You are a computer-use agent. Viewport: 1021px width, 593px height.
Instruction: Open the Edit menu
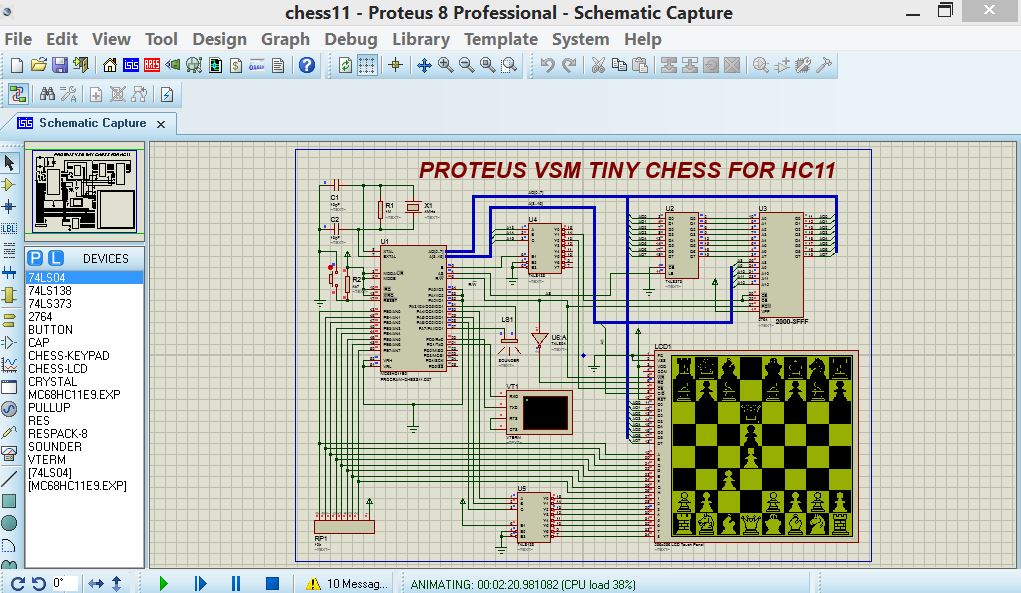pyautogui.click(x=62, y=39)
